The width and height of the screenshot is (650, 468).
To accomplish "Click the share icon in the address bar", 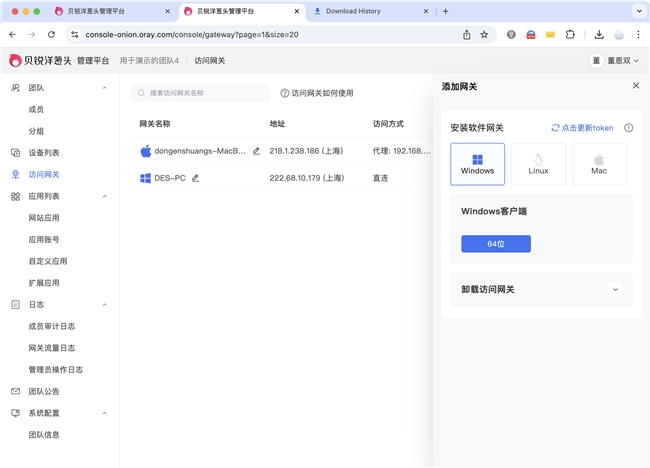I will pos(467,34).
